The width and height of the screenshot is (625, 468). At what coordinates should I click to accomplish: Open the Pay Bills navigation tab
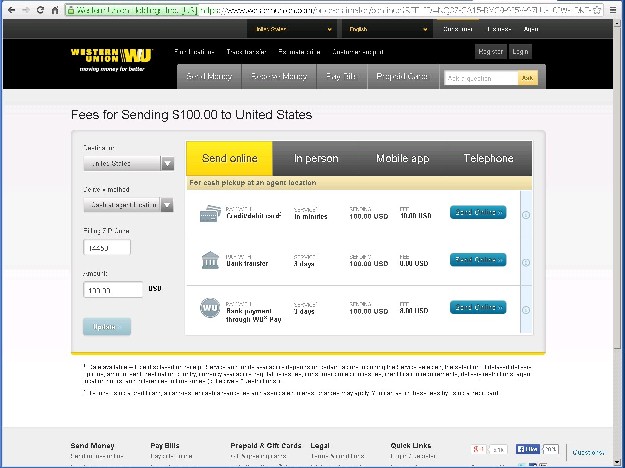click(x=341, y=76)
